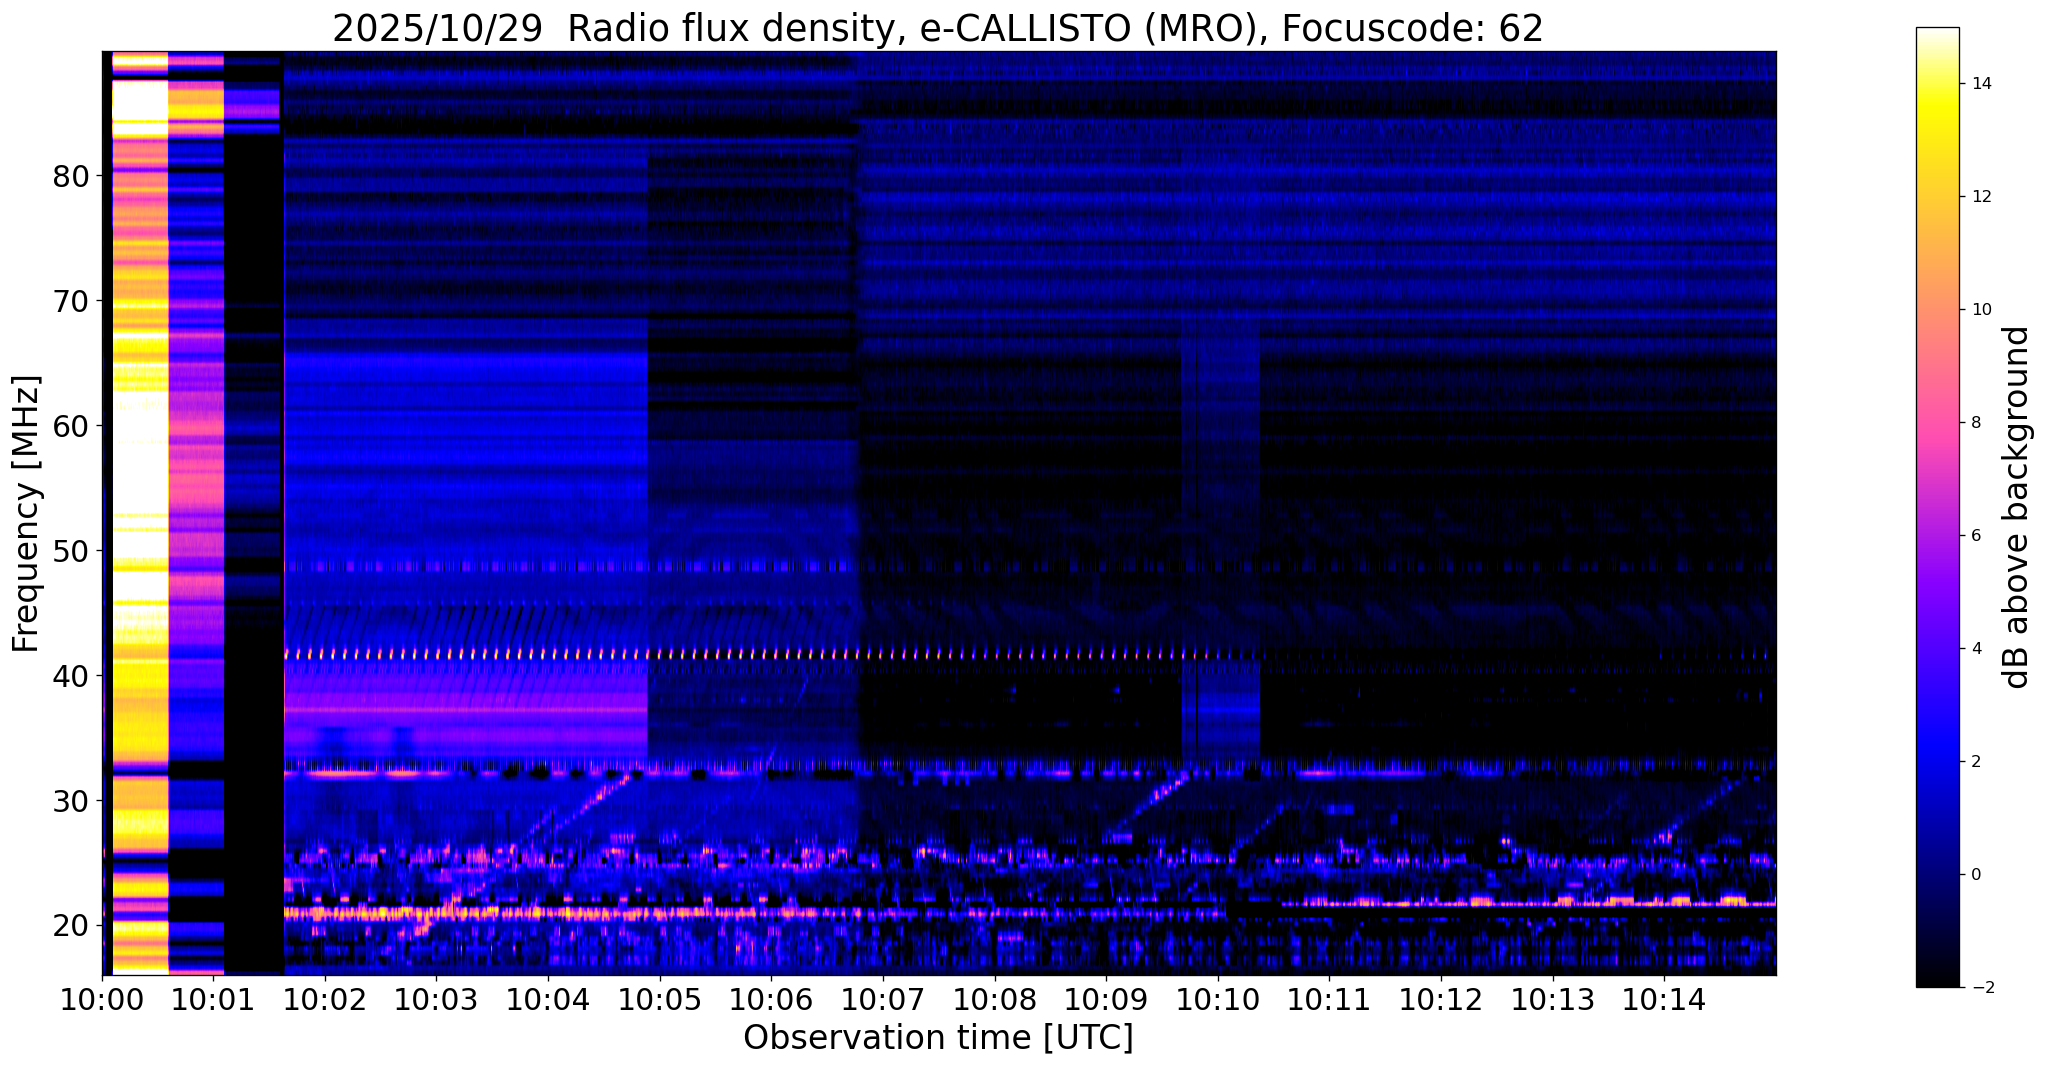2047x1067 pixels.
Task: Click the 10:02 time tick label
Action: [325, 1000]
